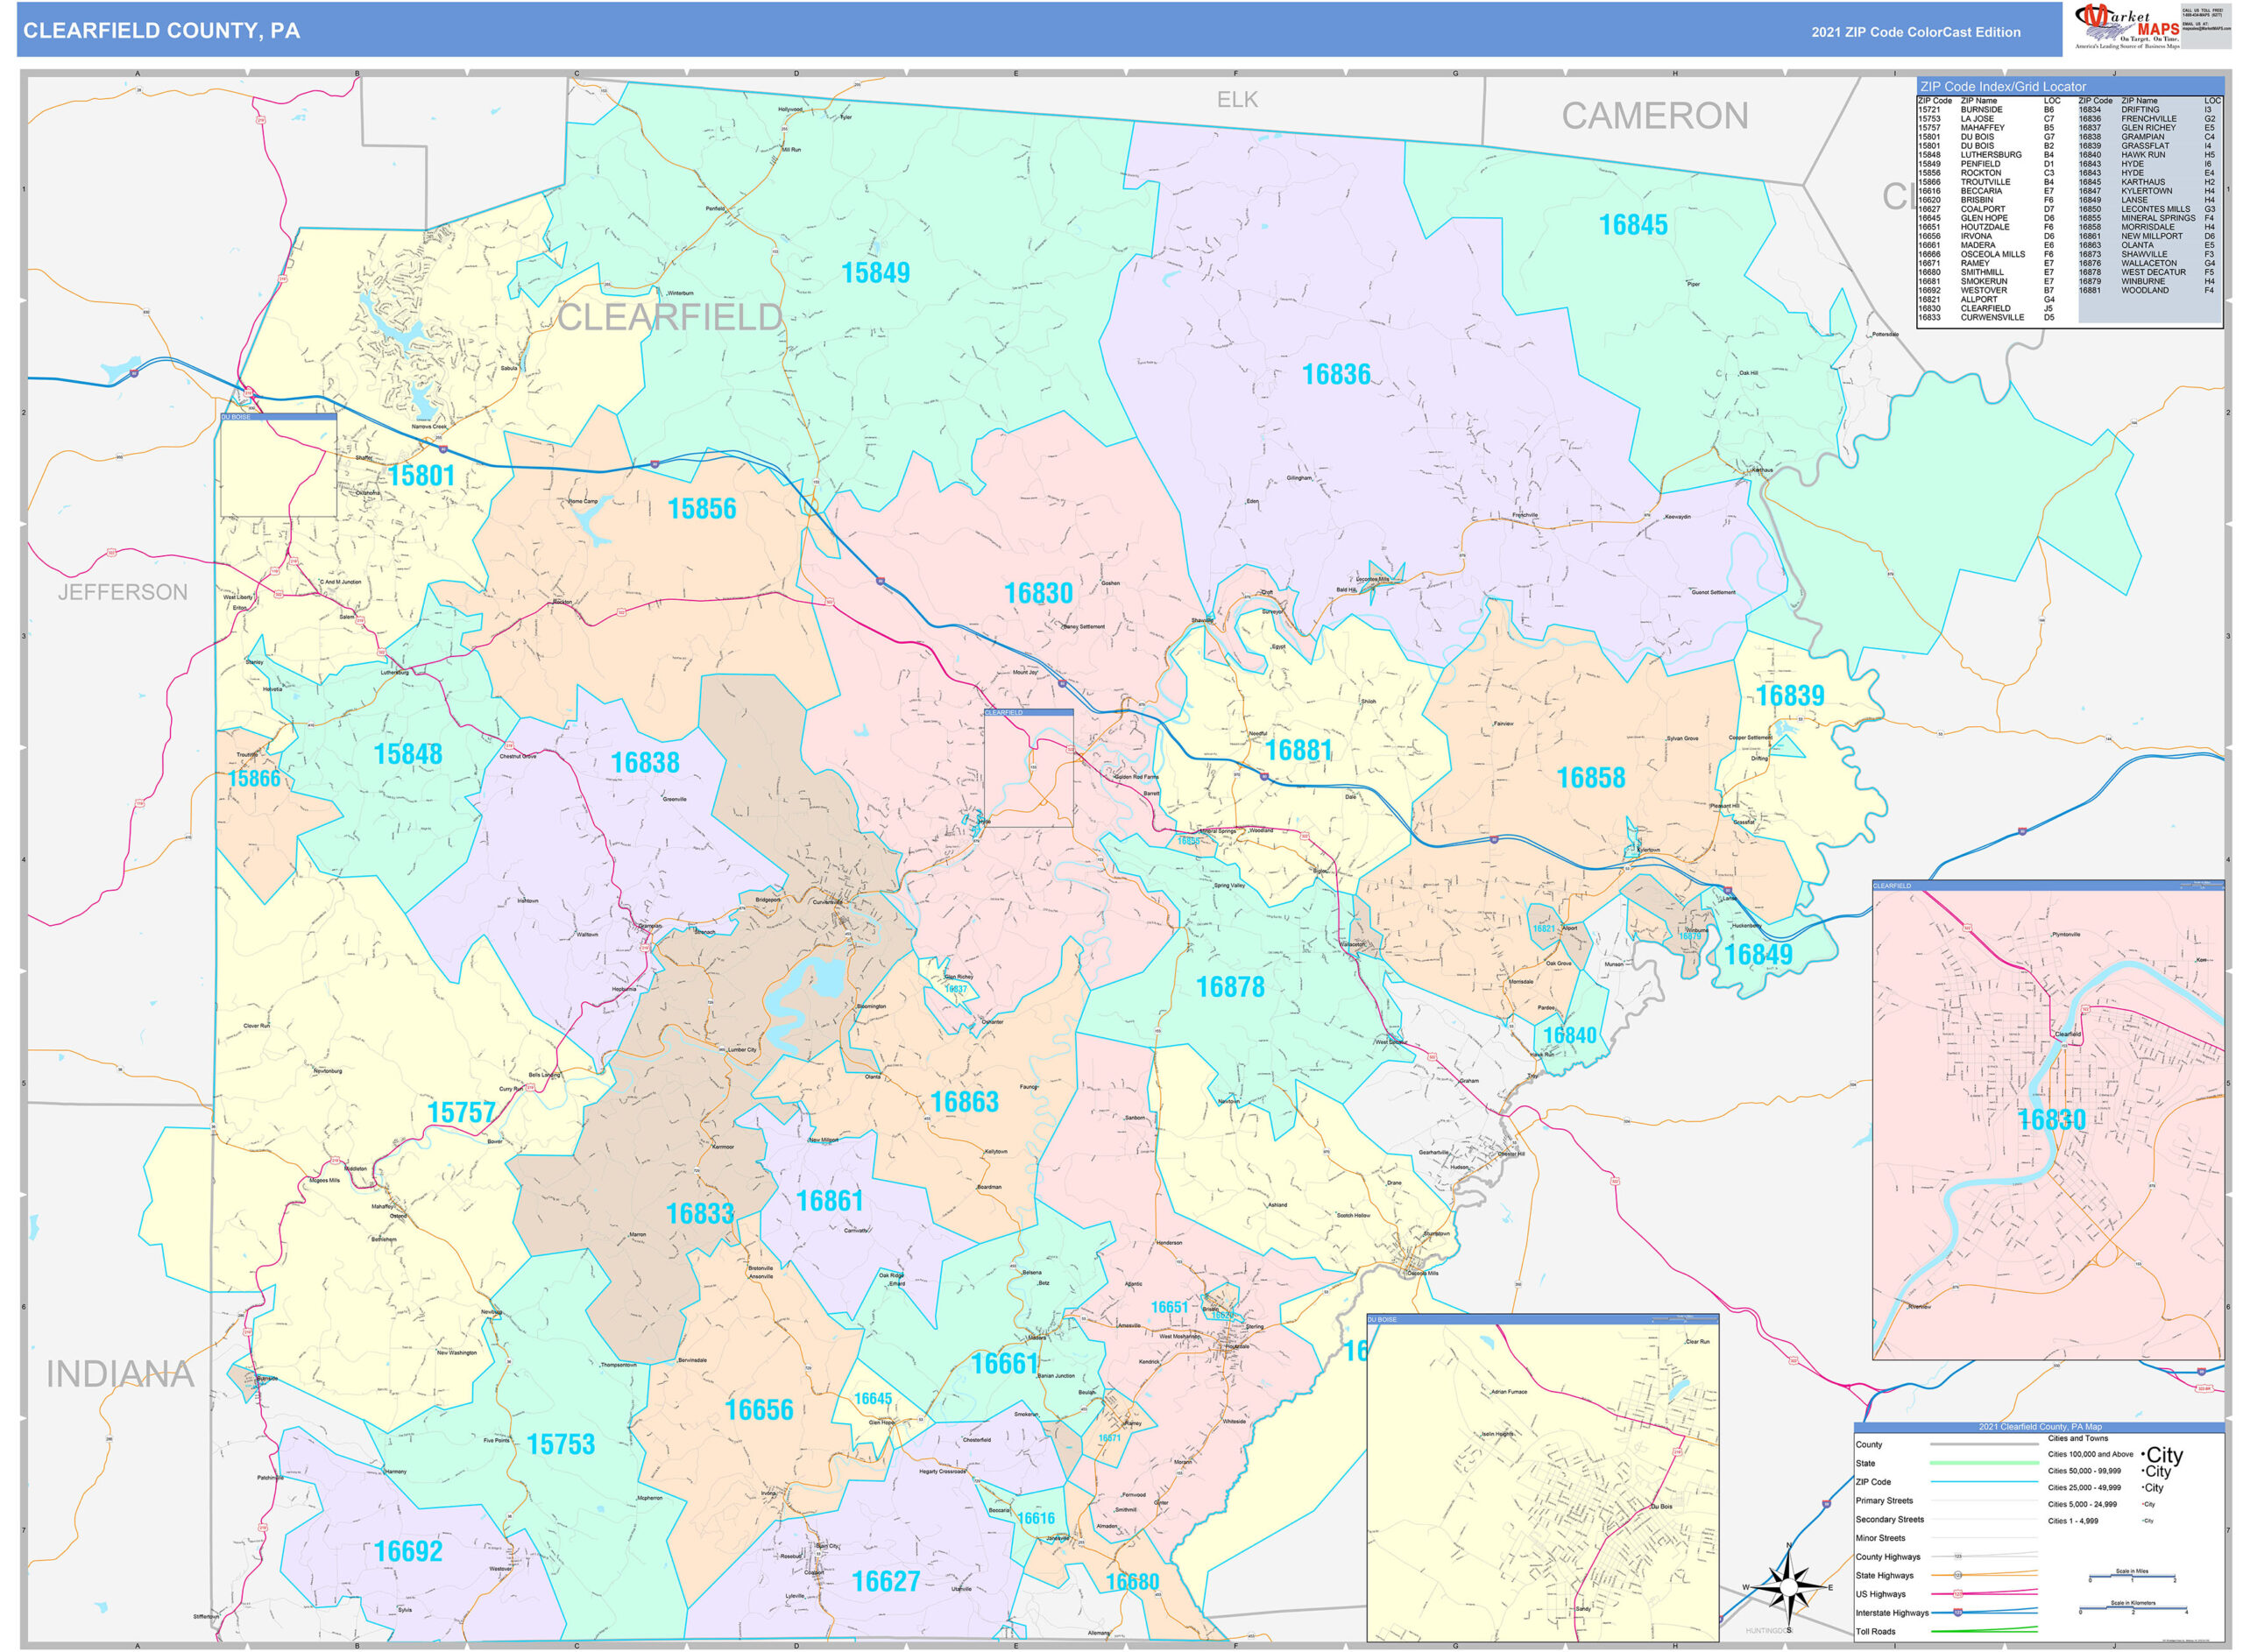Click 'US Highways' legend entry

coord(1880,1595)
